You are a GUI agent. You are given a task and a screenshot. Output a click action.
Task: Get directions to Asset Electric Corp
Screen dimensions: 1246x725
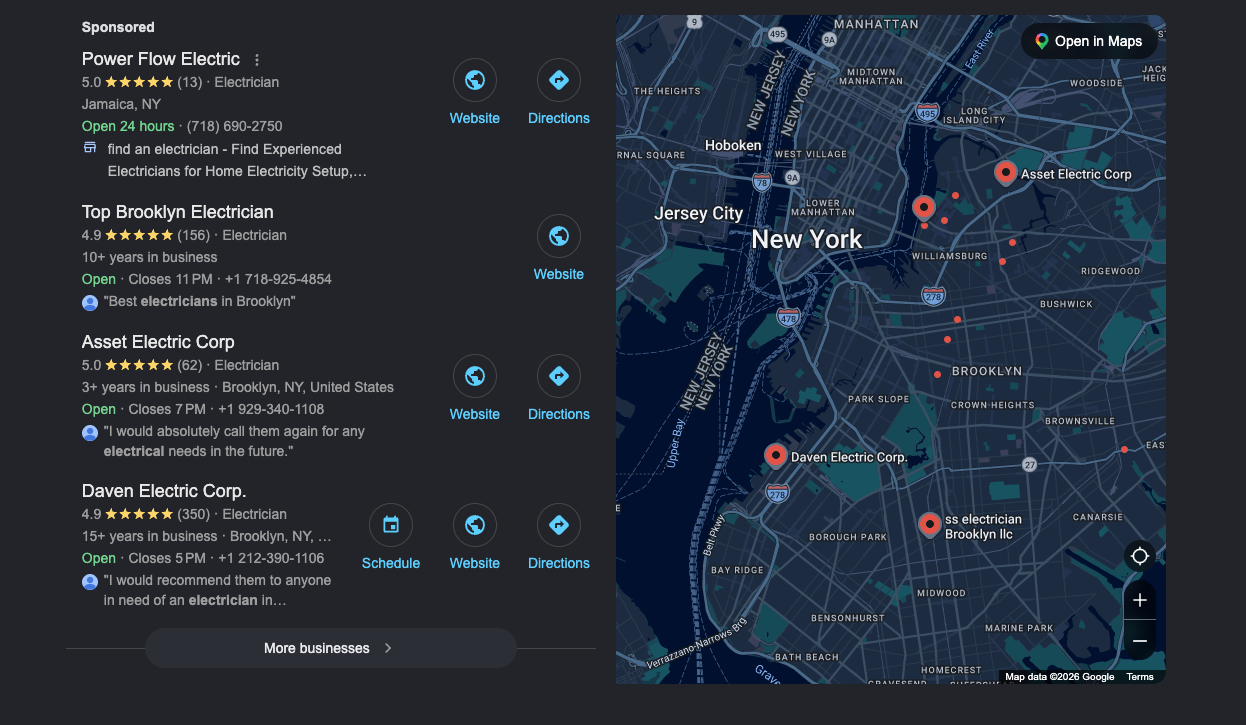tap(559, 376)
